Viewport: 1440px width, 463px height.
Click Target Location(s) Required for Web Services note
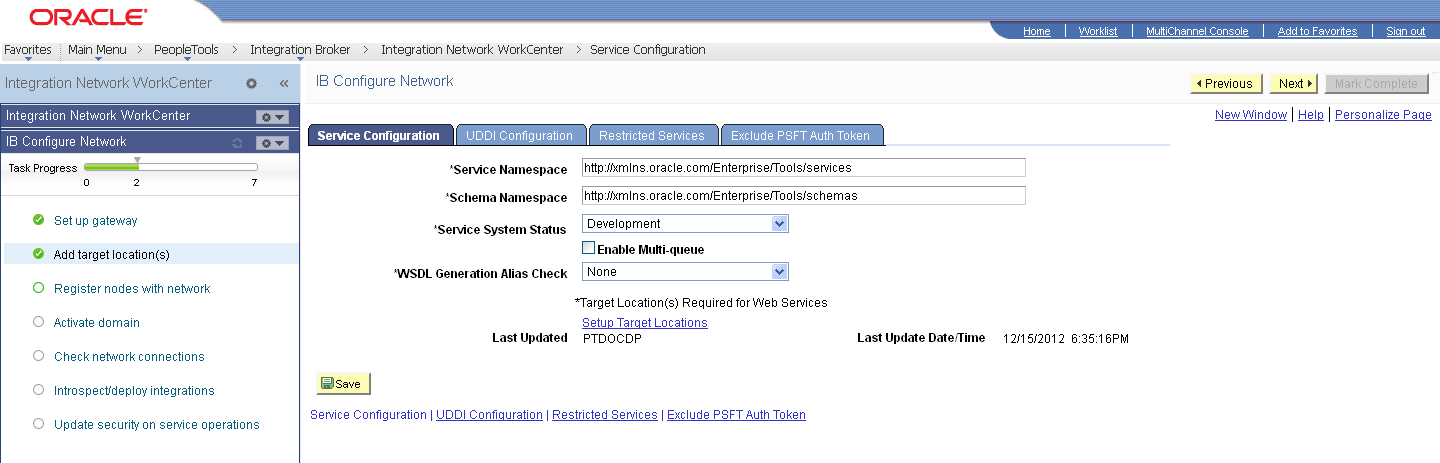(701, 302)
